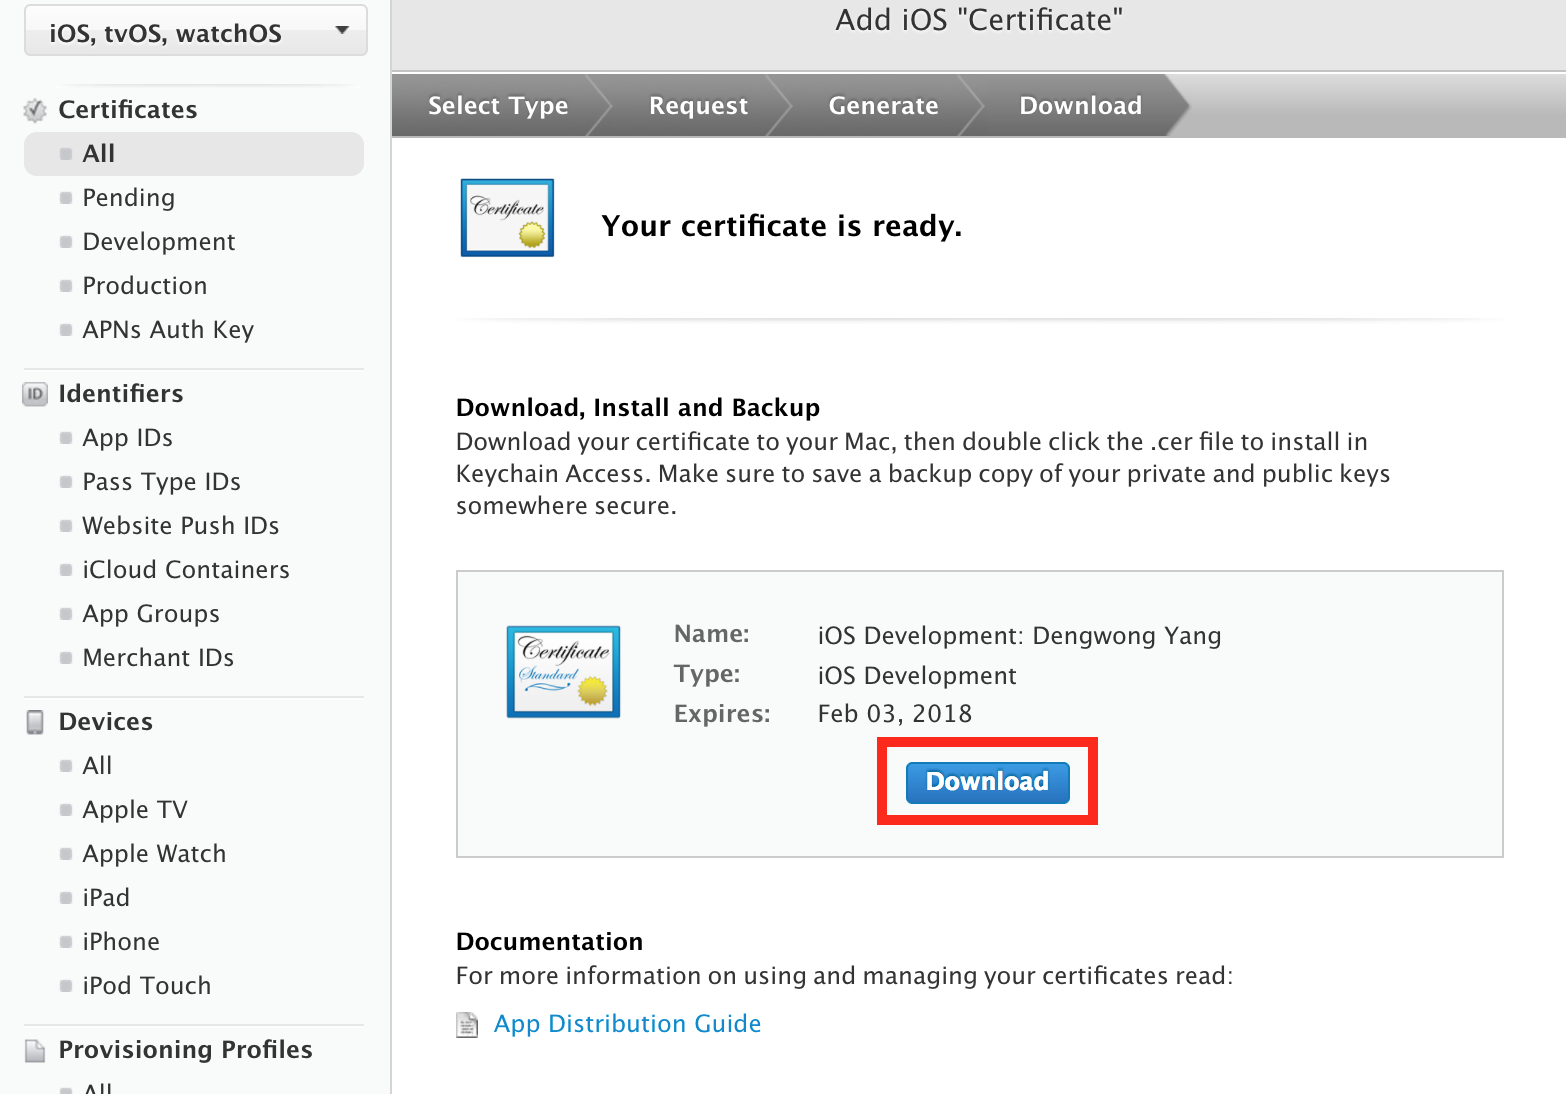Open APNs Auth Key
Viewport: 1566px width, 1094px height.
click(x=168, y=330)
